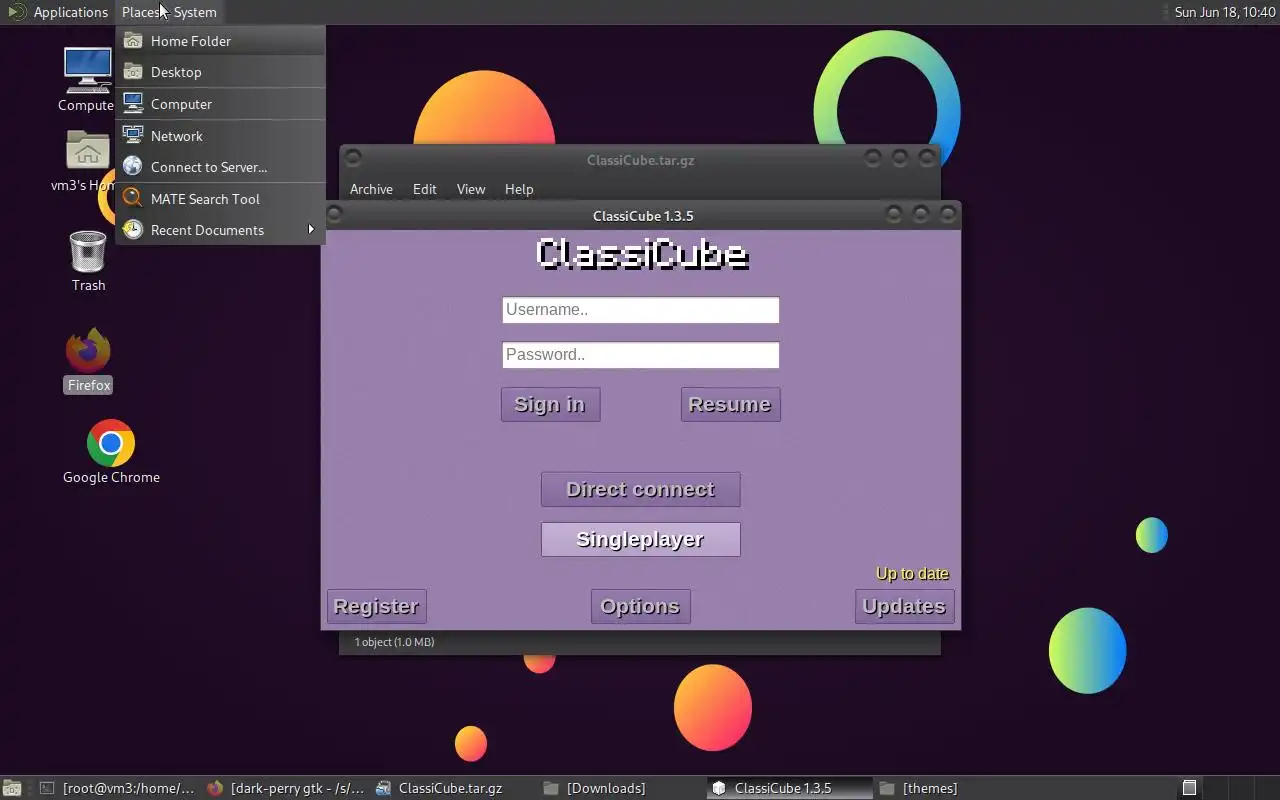Click Desktop icon in Places menu

pyautogui.click(x=132, y=72)
